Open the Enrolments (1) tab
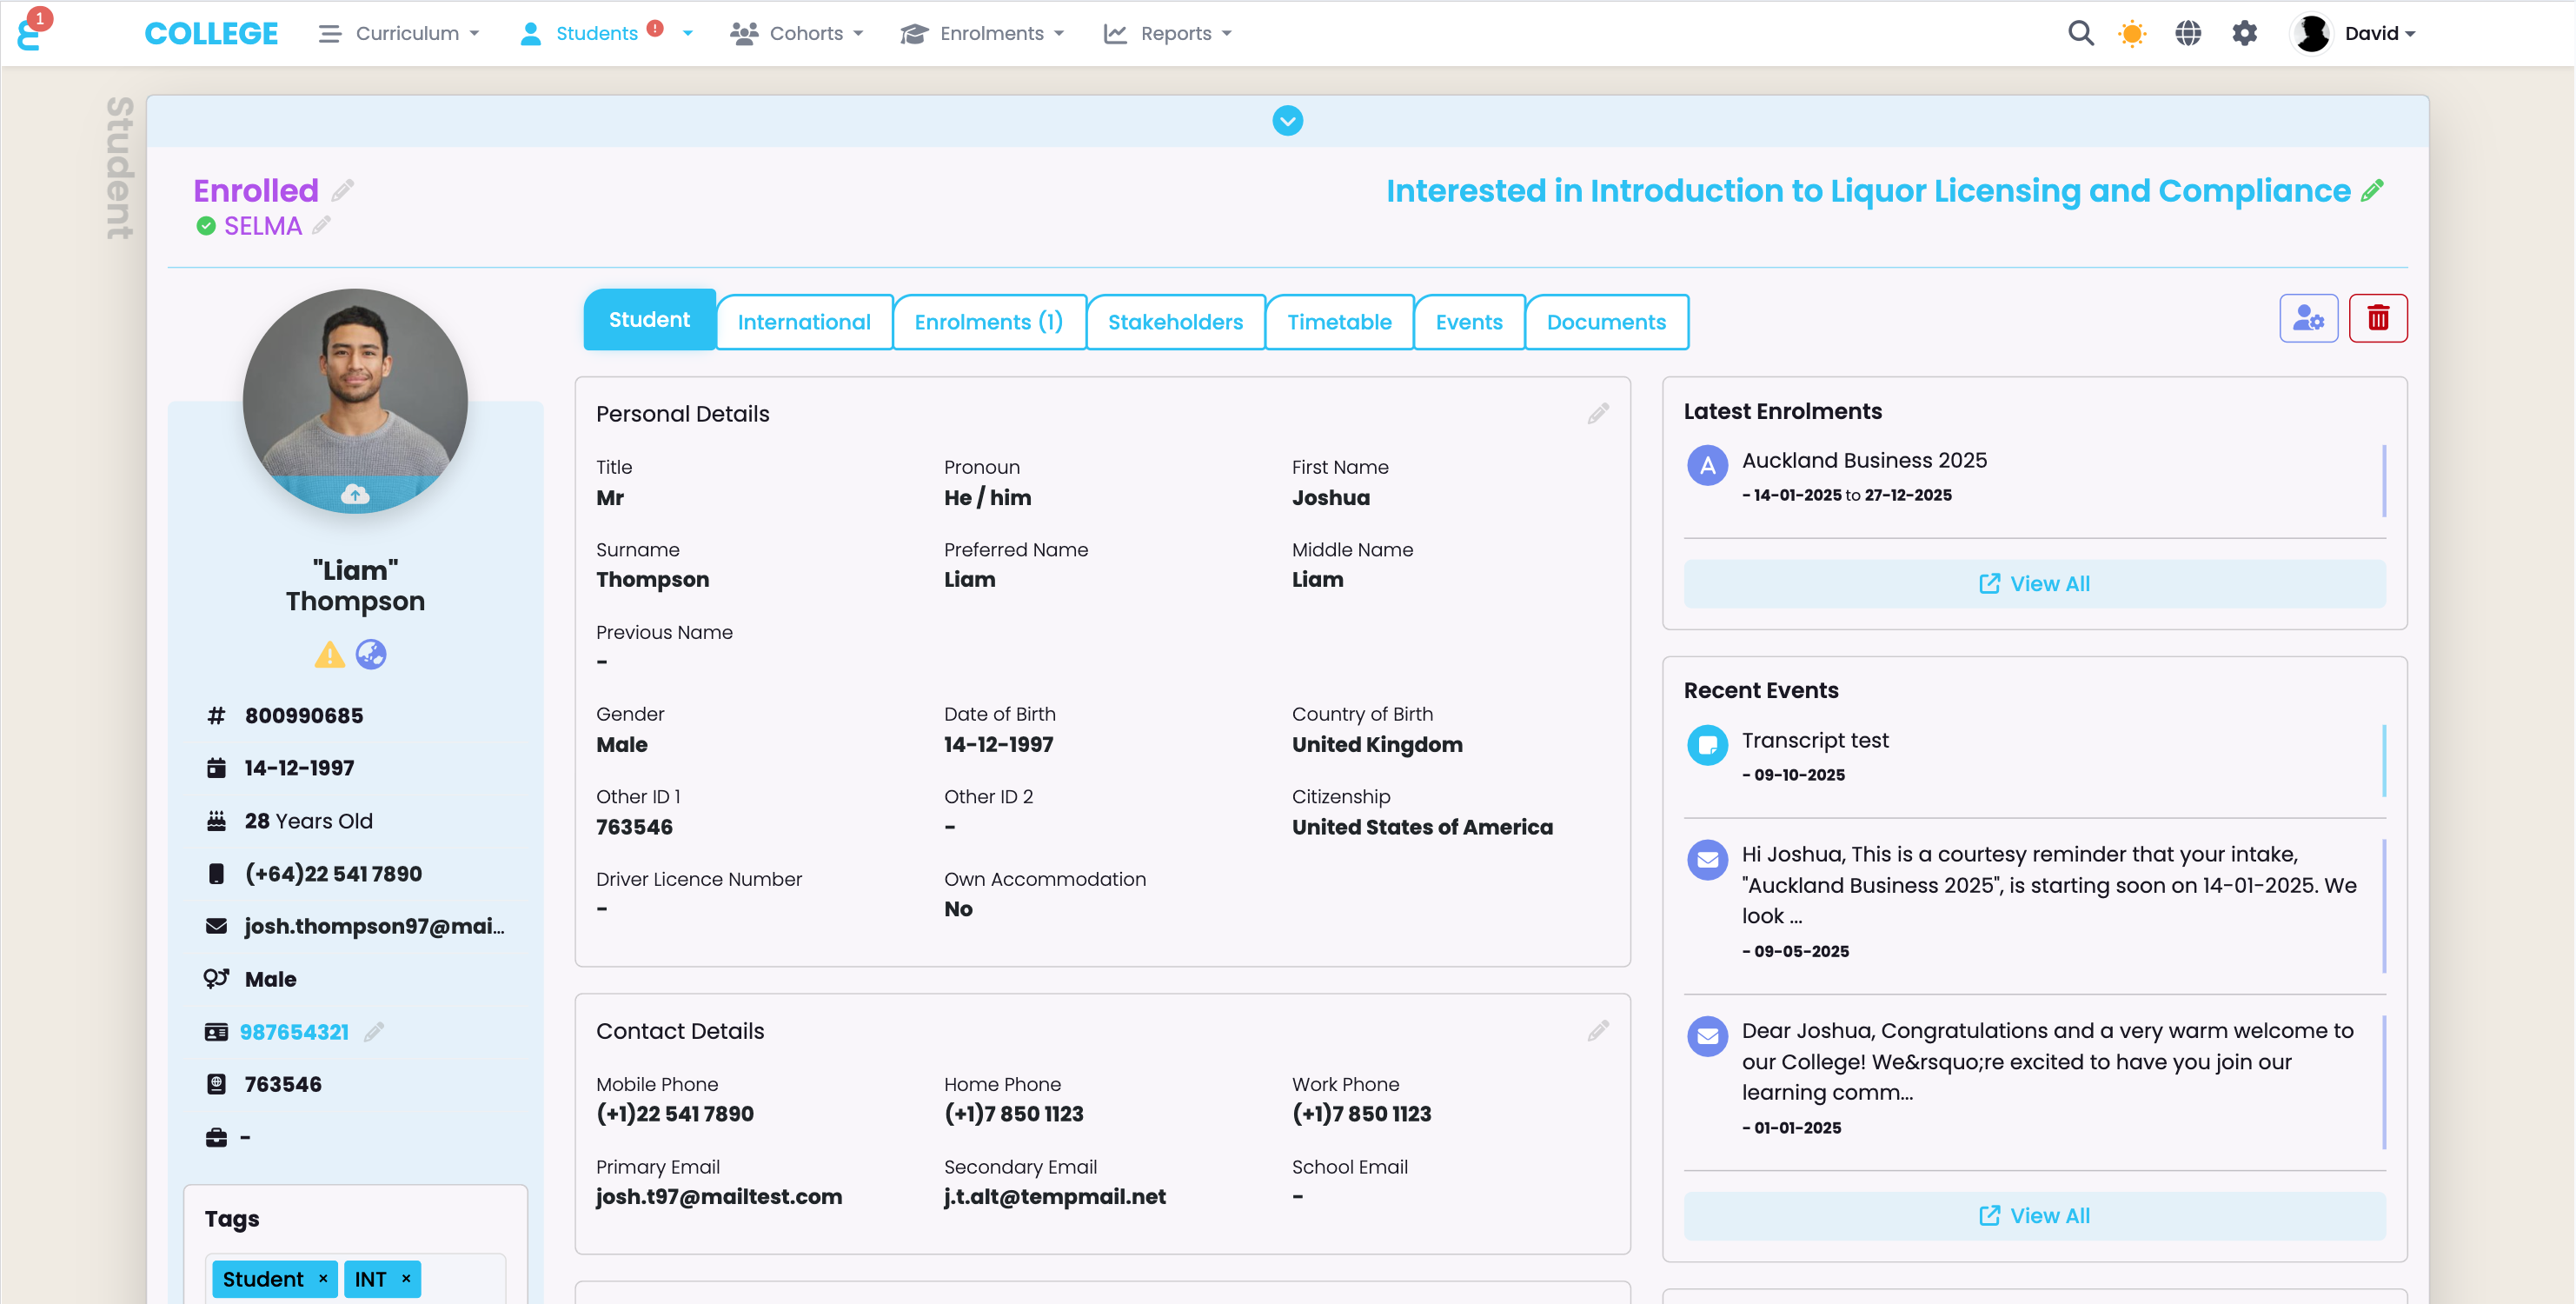Image resolution: width=2576 pixels, height=1304 pixels. tap(988, 322)
